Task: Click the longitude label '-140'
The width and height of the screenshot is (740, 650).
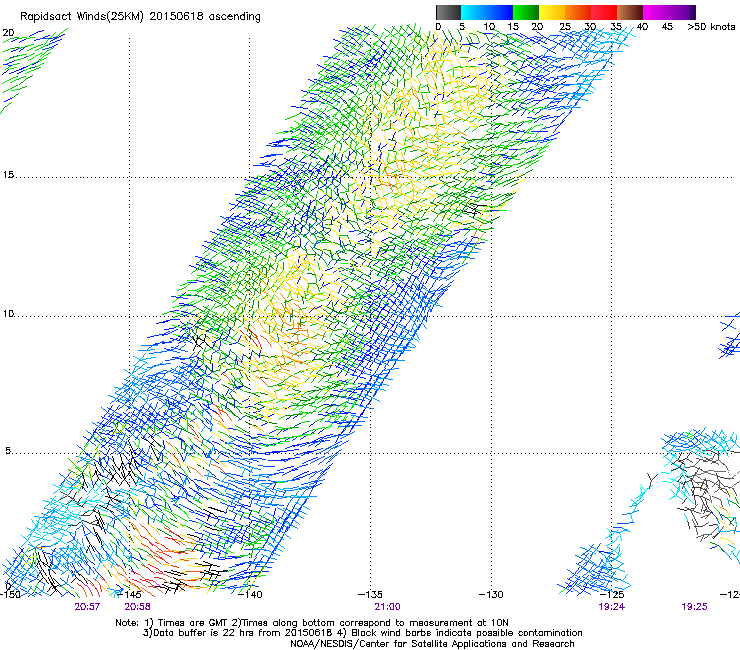Action: click(x=250, y=594)
